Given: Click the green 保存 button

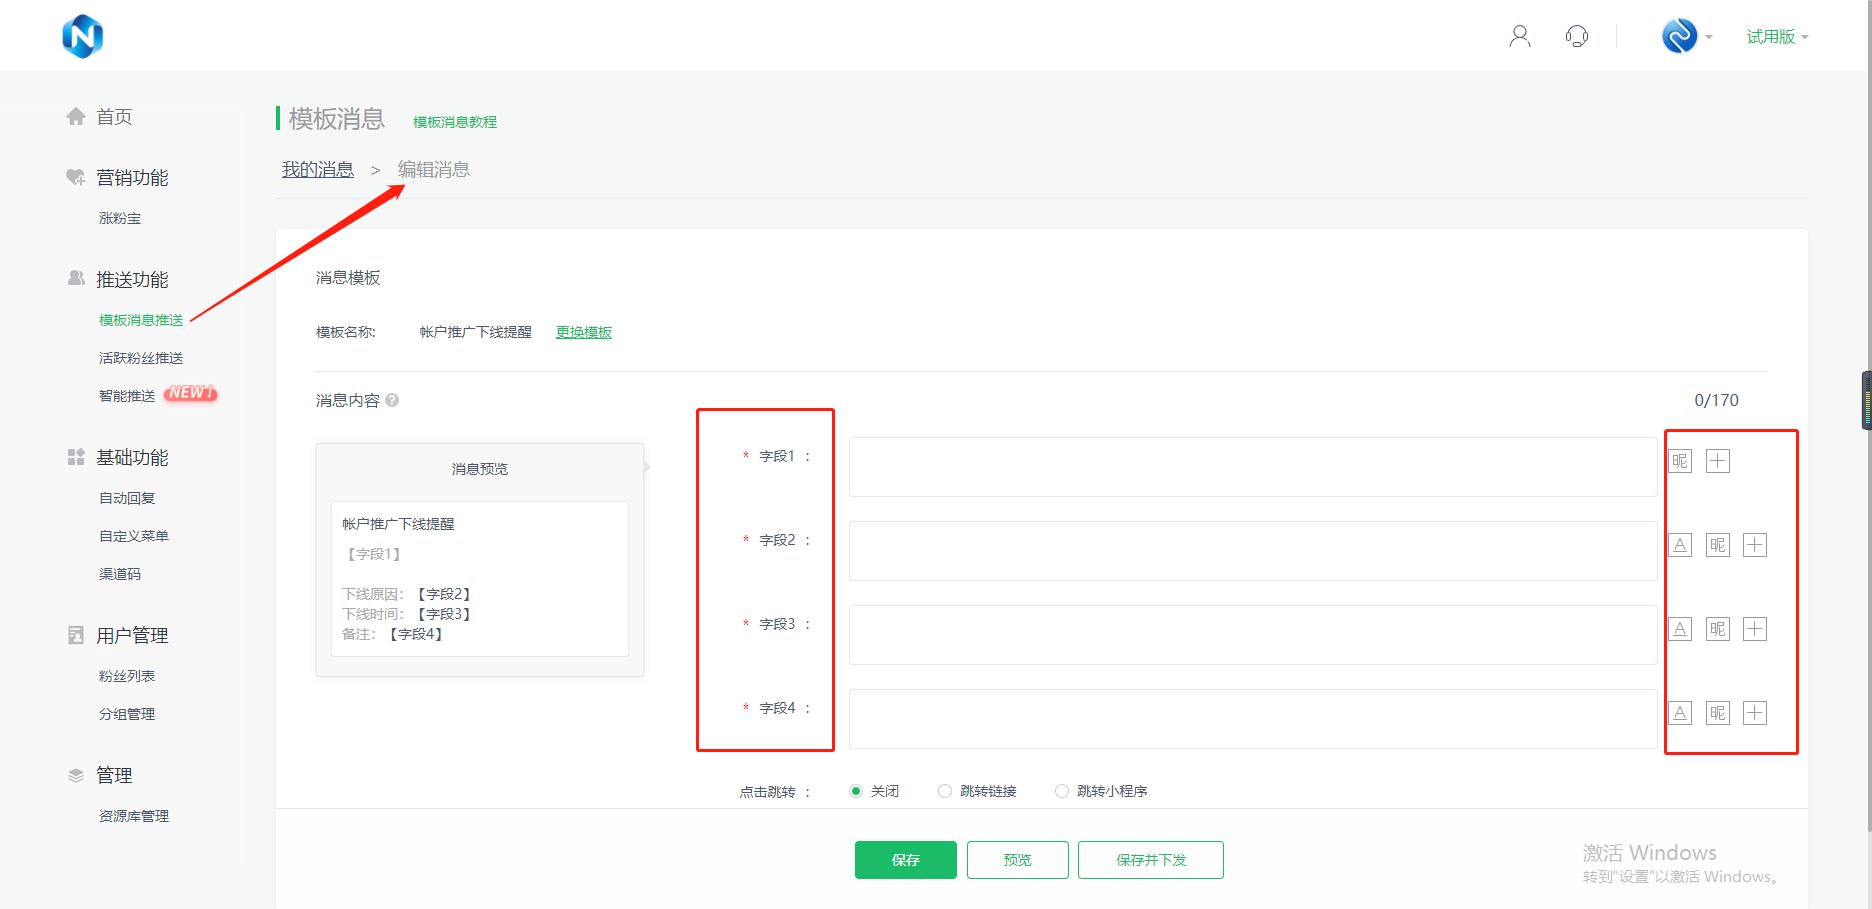Looking at the screenshot, I should point(905,860).
